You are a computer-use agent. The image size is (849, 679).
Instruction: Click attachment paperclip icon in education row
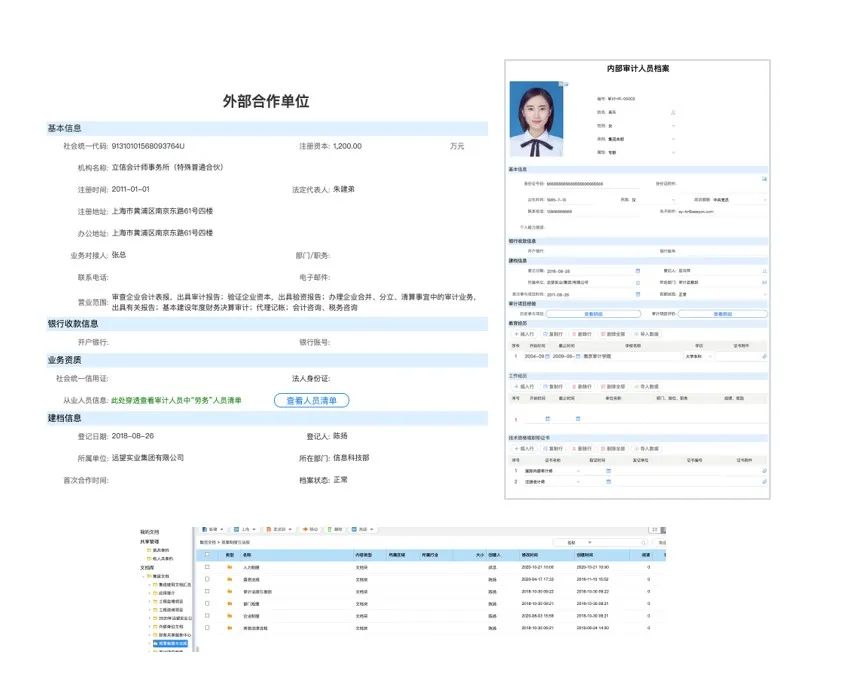pyautogui.click(x=763, y=355)
